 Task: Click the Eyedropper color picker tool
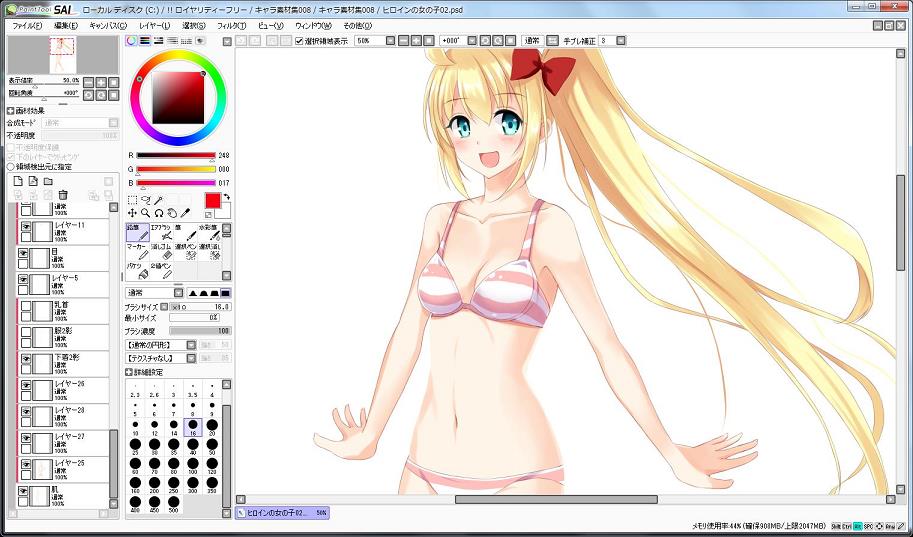tap(186, 213)
